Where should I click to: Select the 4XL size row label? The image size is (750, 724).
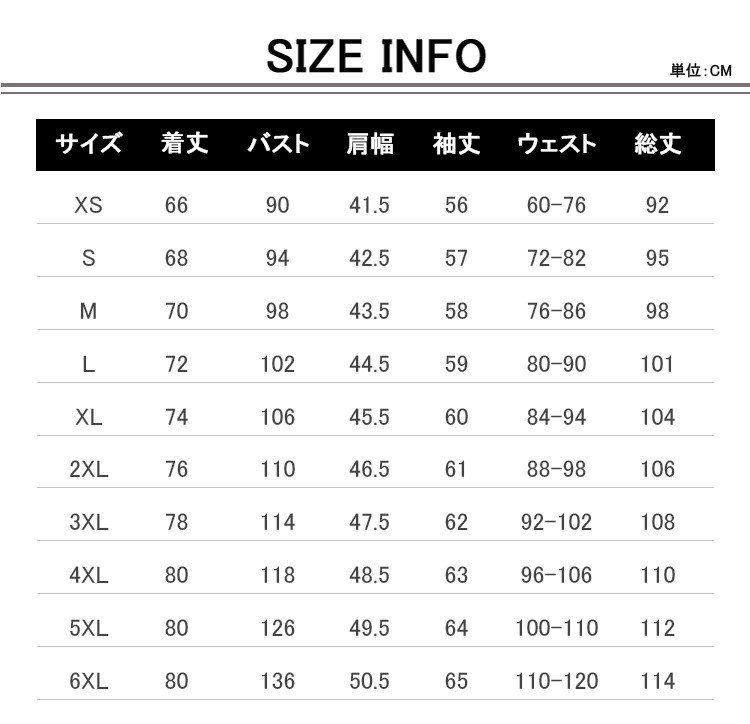tap(89, 575)
